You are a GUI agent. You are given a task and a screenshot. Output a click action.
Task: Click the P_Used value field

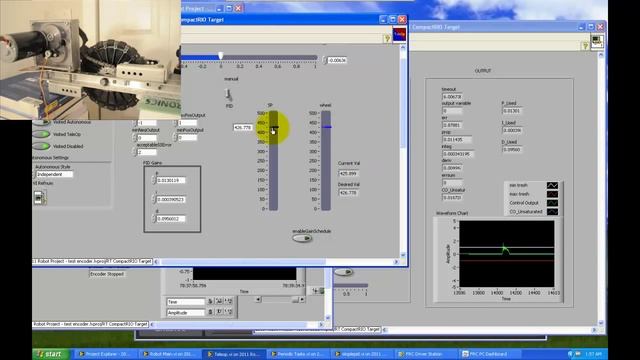pyautogui.click(x=512, y=111)
